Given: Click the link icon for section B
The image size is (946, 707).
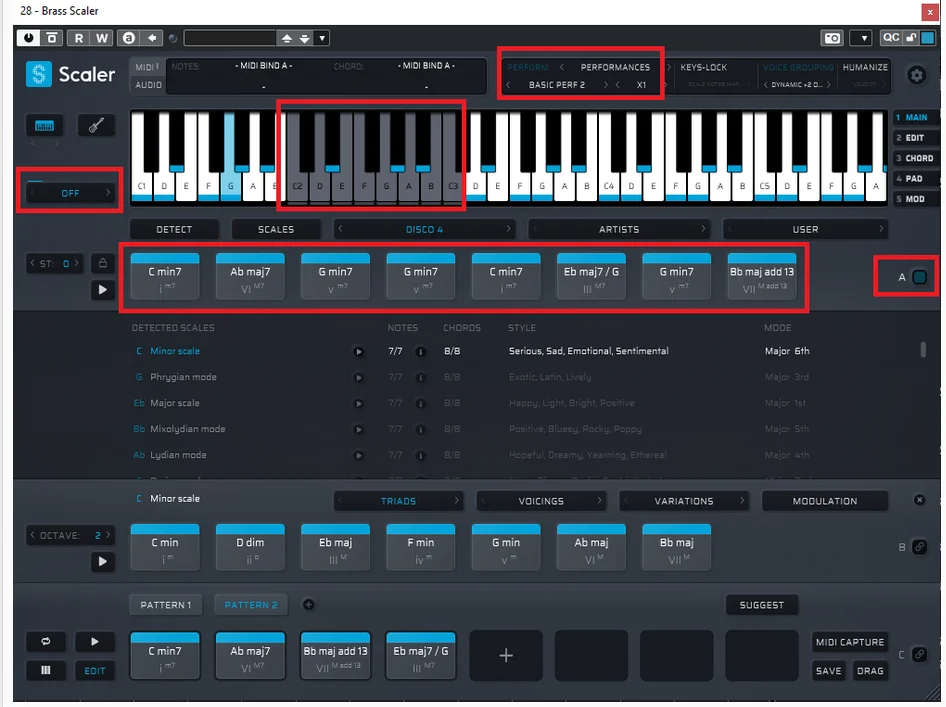Looking at the screenshot, I should (x=919, y=547).
